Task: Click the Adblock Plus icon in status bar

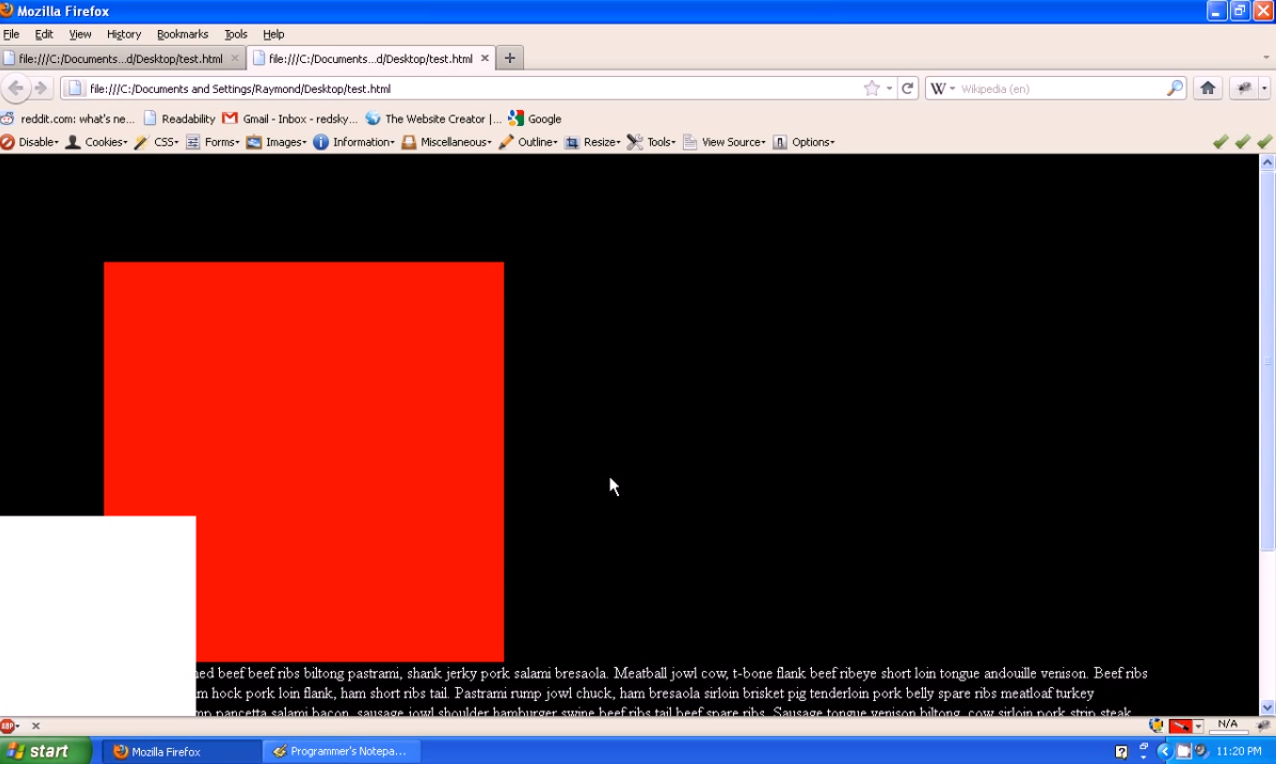Action: tap(8, 726)
